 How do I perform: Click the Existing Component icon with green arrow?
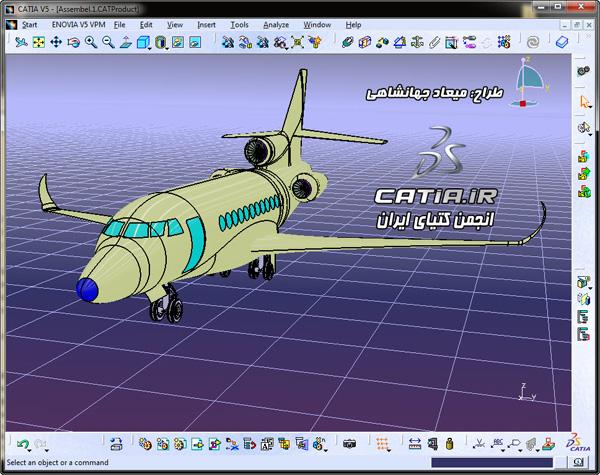click(197, 444)
